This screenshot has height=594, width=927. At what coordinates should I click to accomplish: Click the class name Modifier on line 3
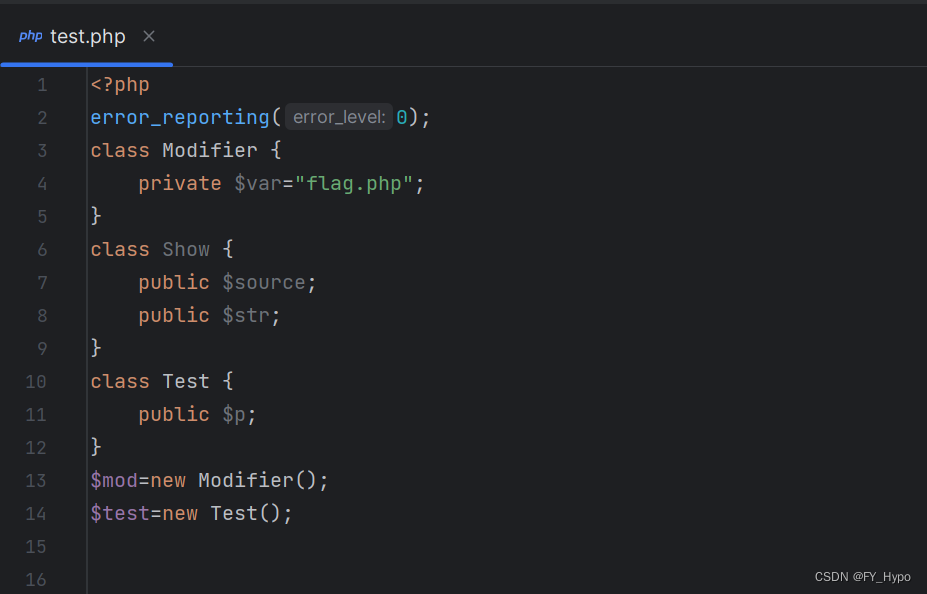(x=210, y=150)
